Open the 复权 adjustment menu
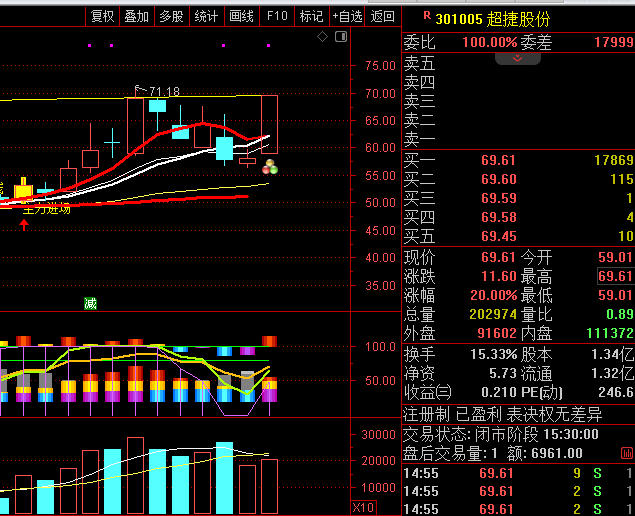Image resolution: width=635 pixels, height=516 pixels. tap(102, 16)
